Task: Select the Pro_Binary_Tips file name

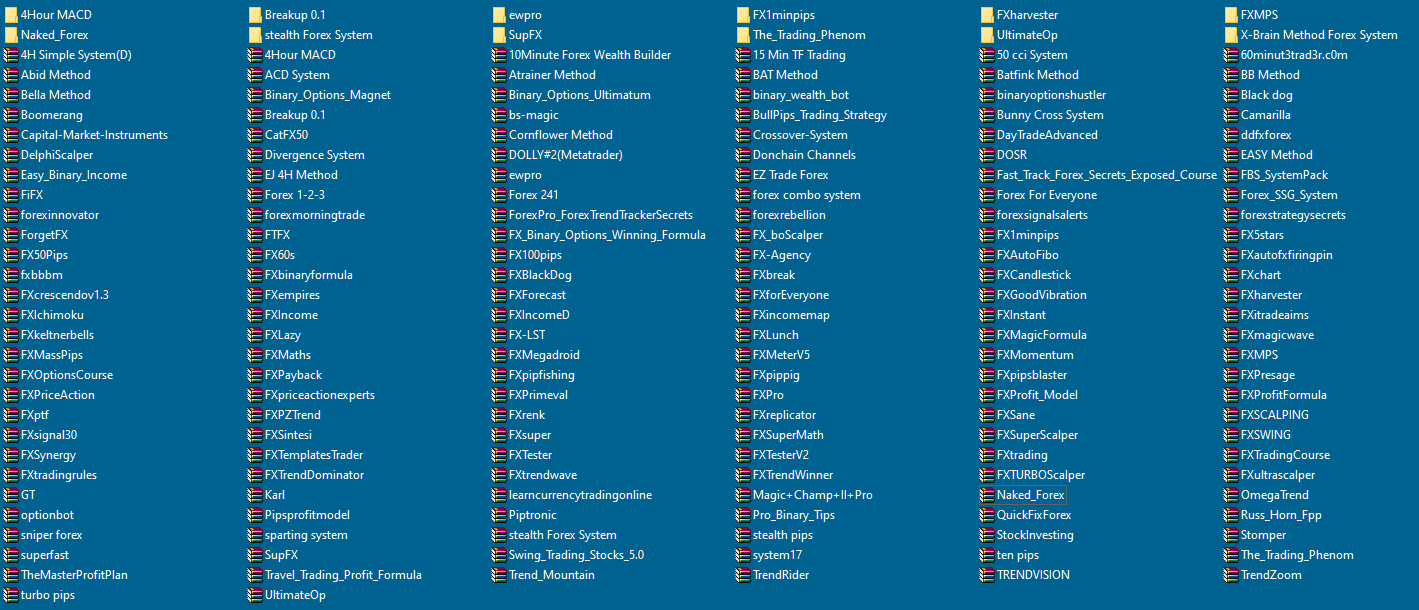Action: [x=794, y=515]
